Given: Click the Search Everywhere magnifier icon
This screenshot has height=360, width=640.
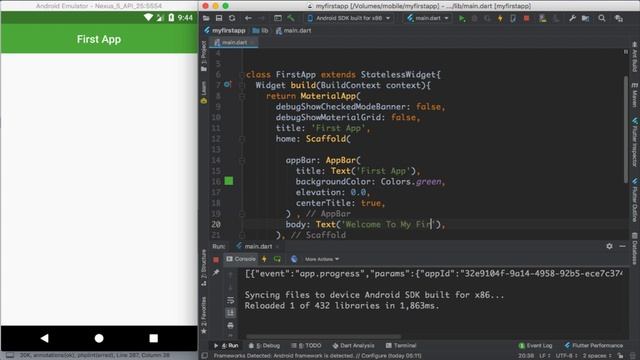Looking at the screenshot, I should click(602, 18).
